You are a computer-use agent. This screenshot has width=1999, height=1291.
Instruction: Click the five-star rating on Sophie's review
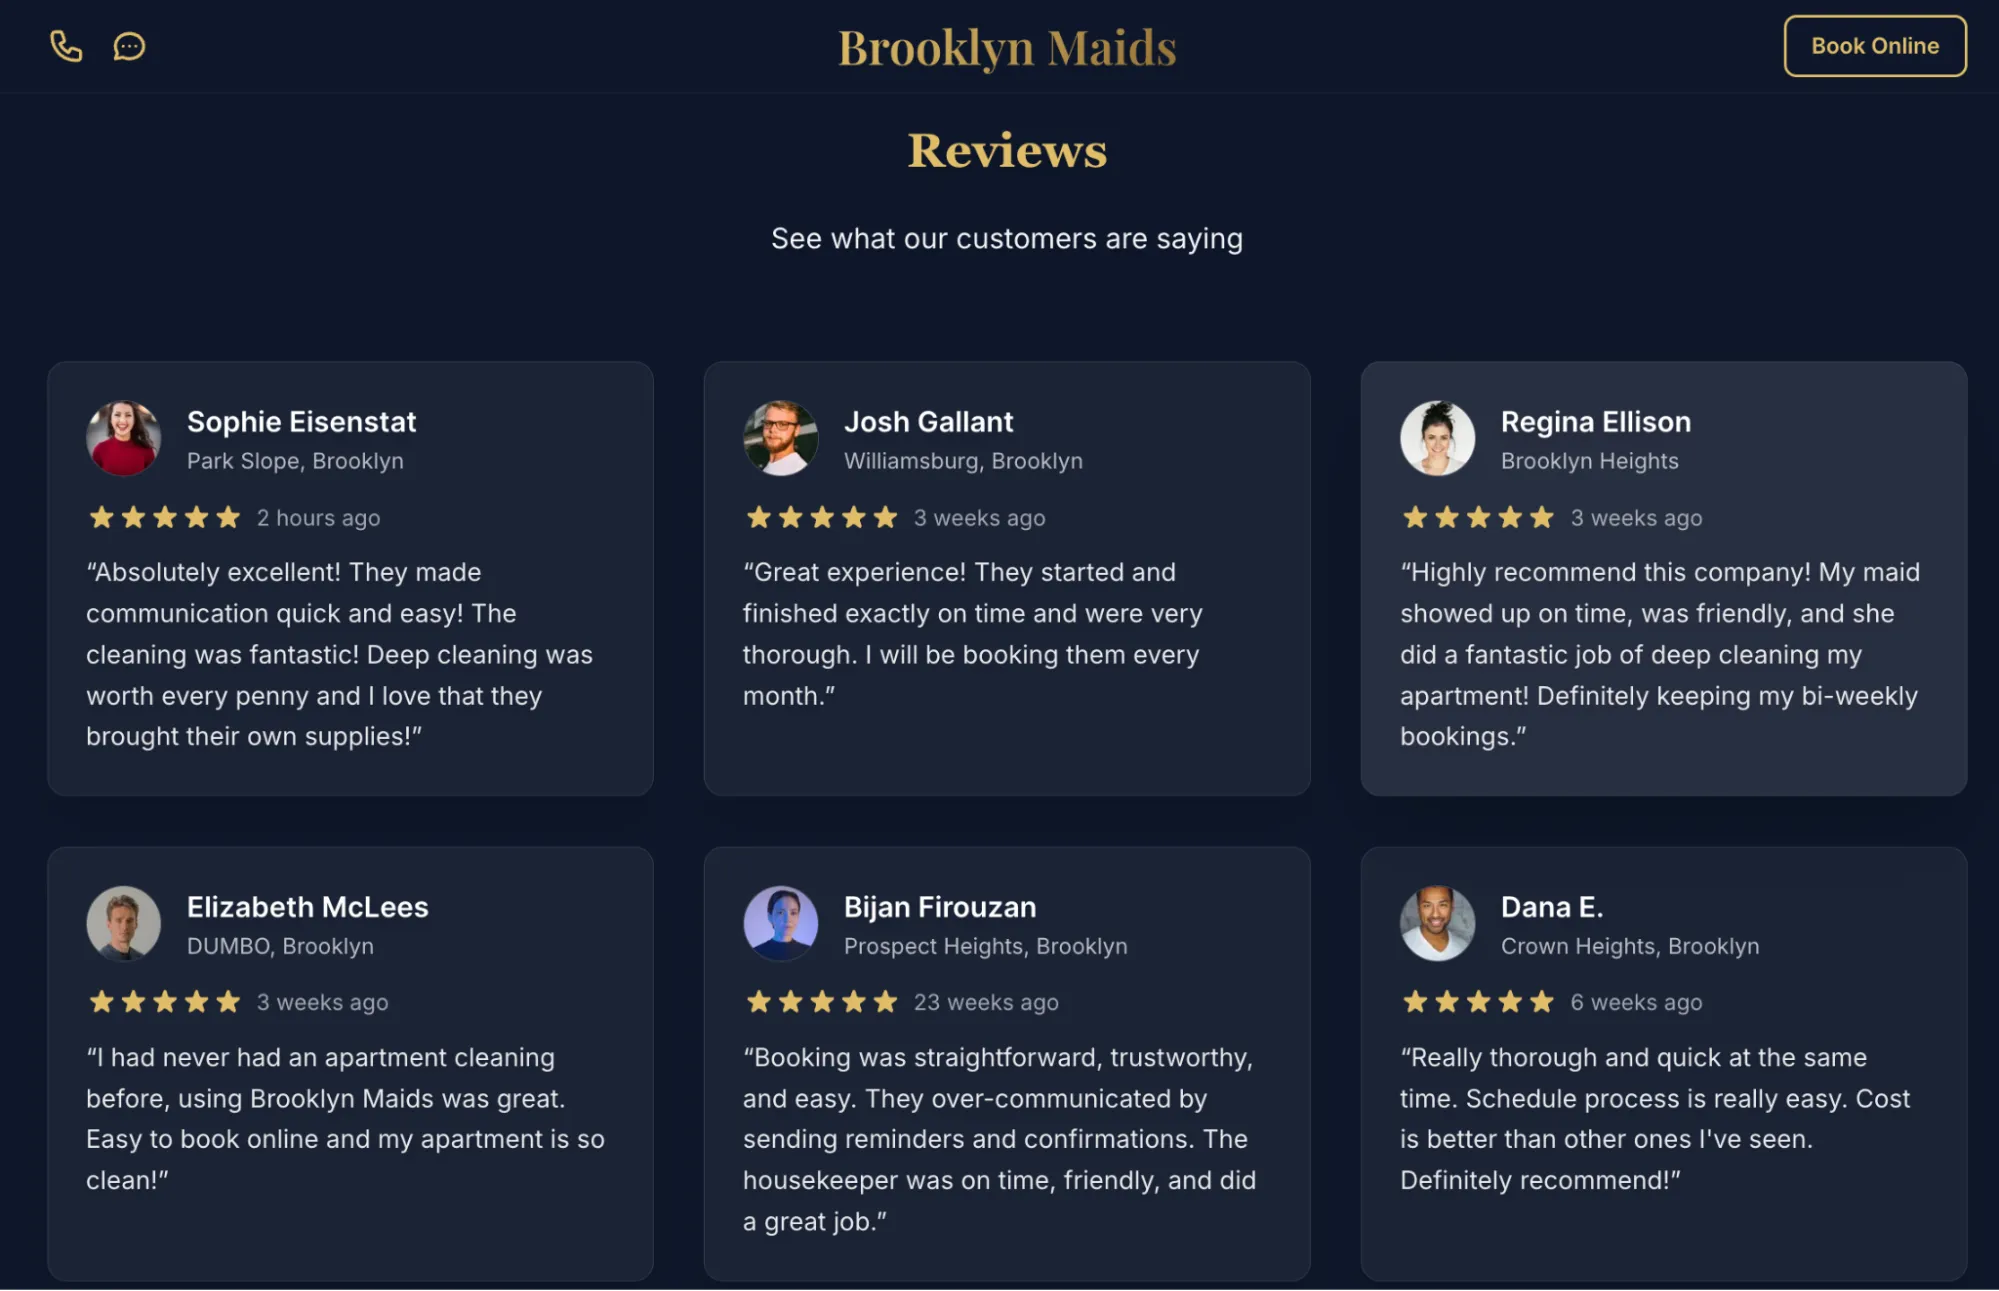pos(164,517)
